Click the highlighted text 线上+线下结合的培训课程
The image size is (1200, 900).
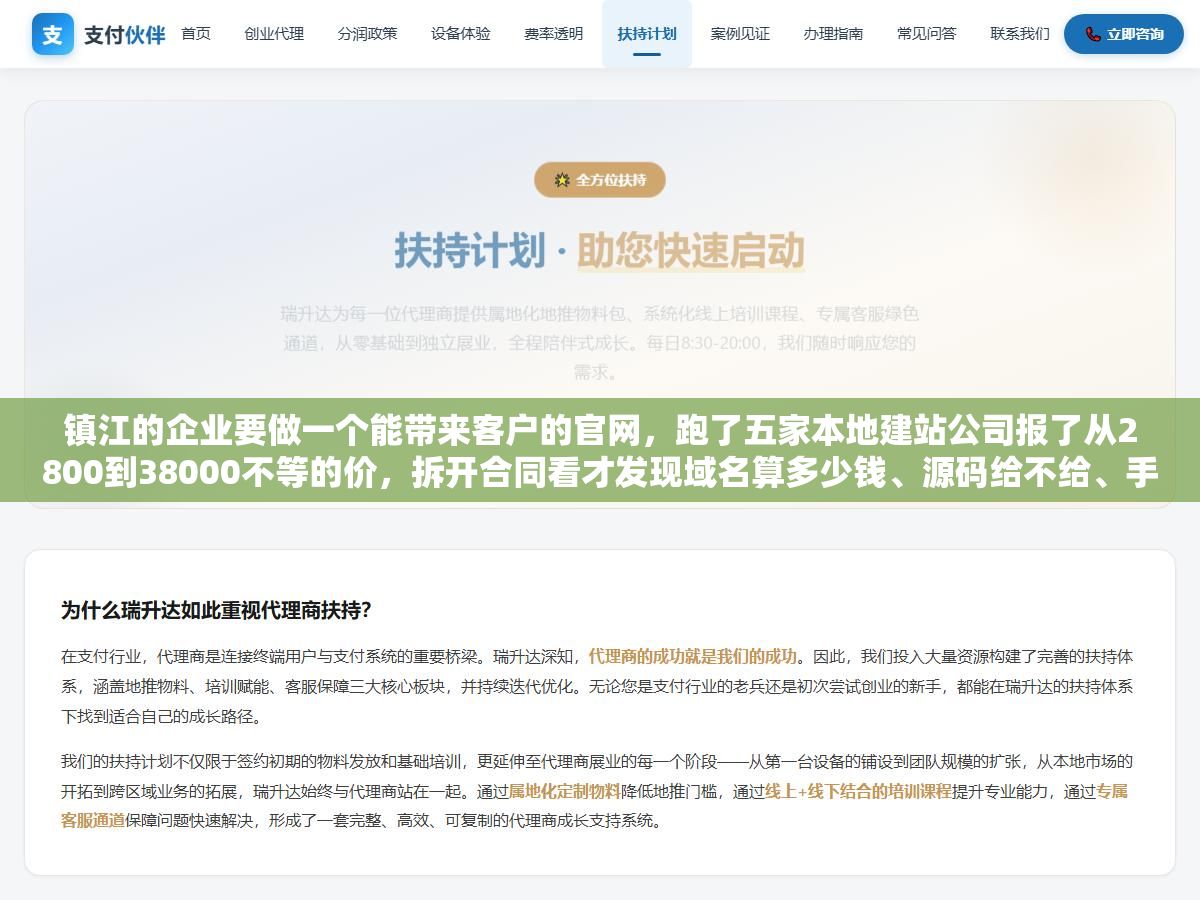[x=859, y=791]
